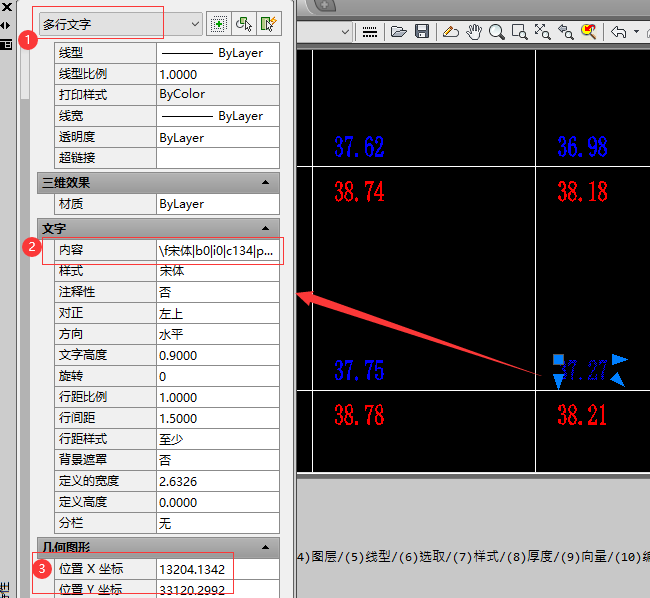
Task: Click the 材质 ByLayer value
Action: point(218,204)
